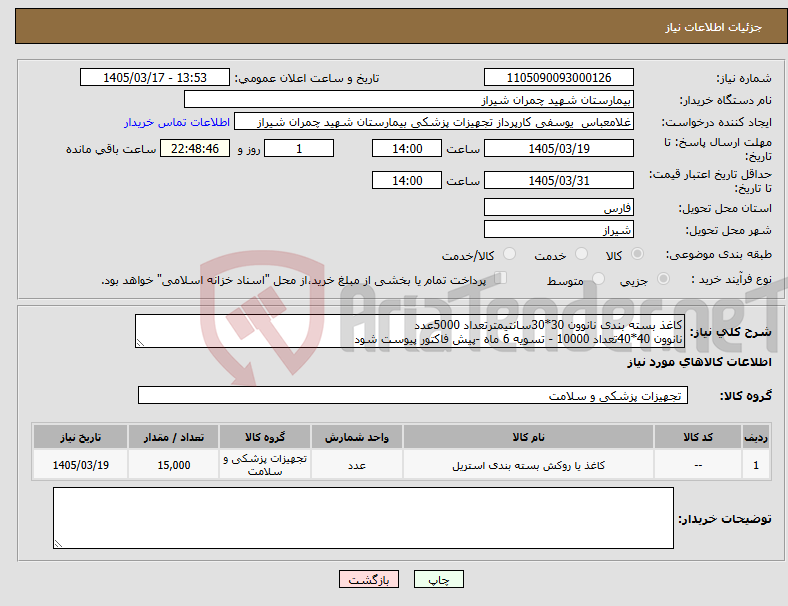This screenshot has width=788, height=606.
Task: Click the گروه کالا column header
Action: pyautogui.click(x=265, y=437)
